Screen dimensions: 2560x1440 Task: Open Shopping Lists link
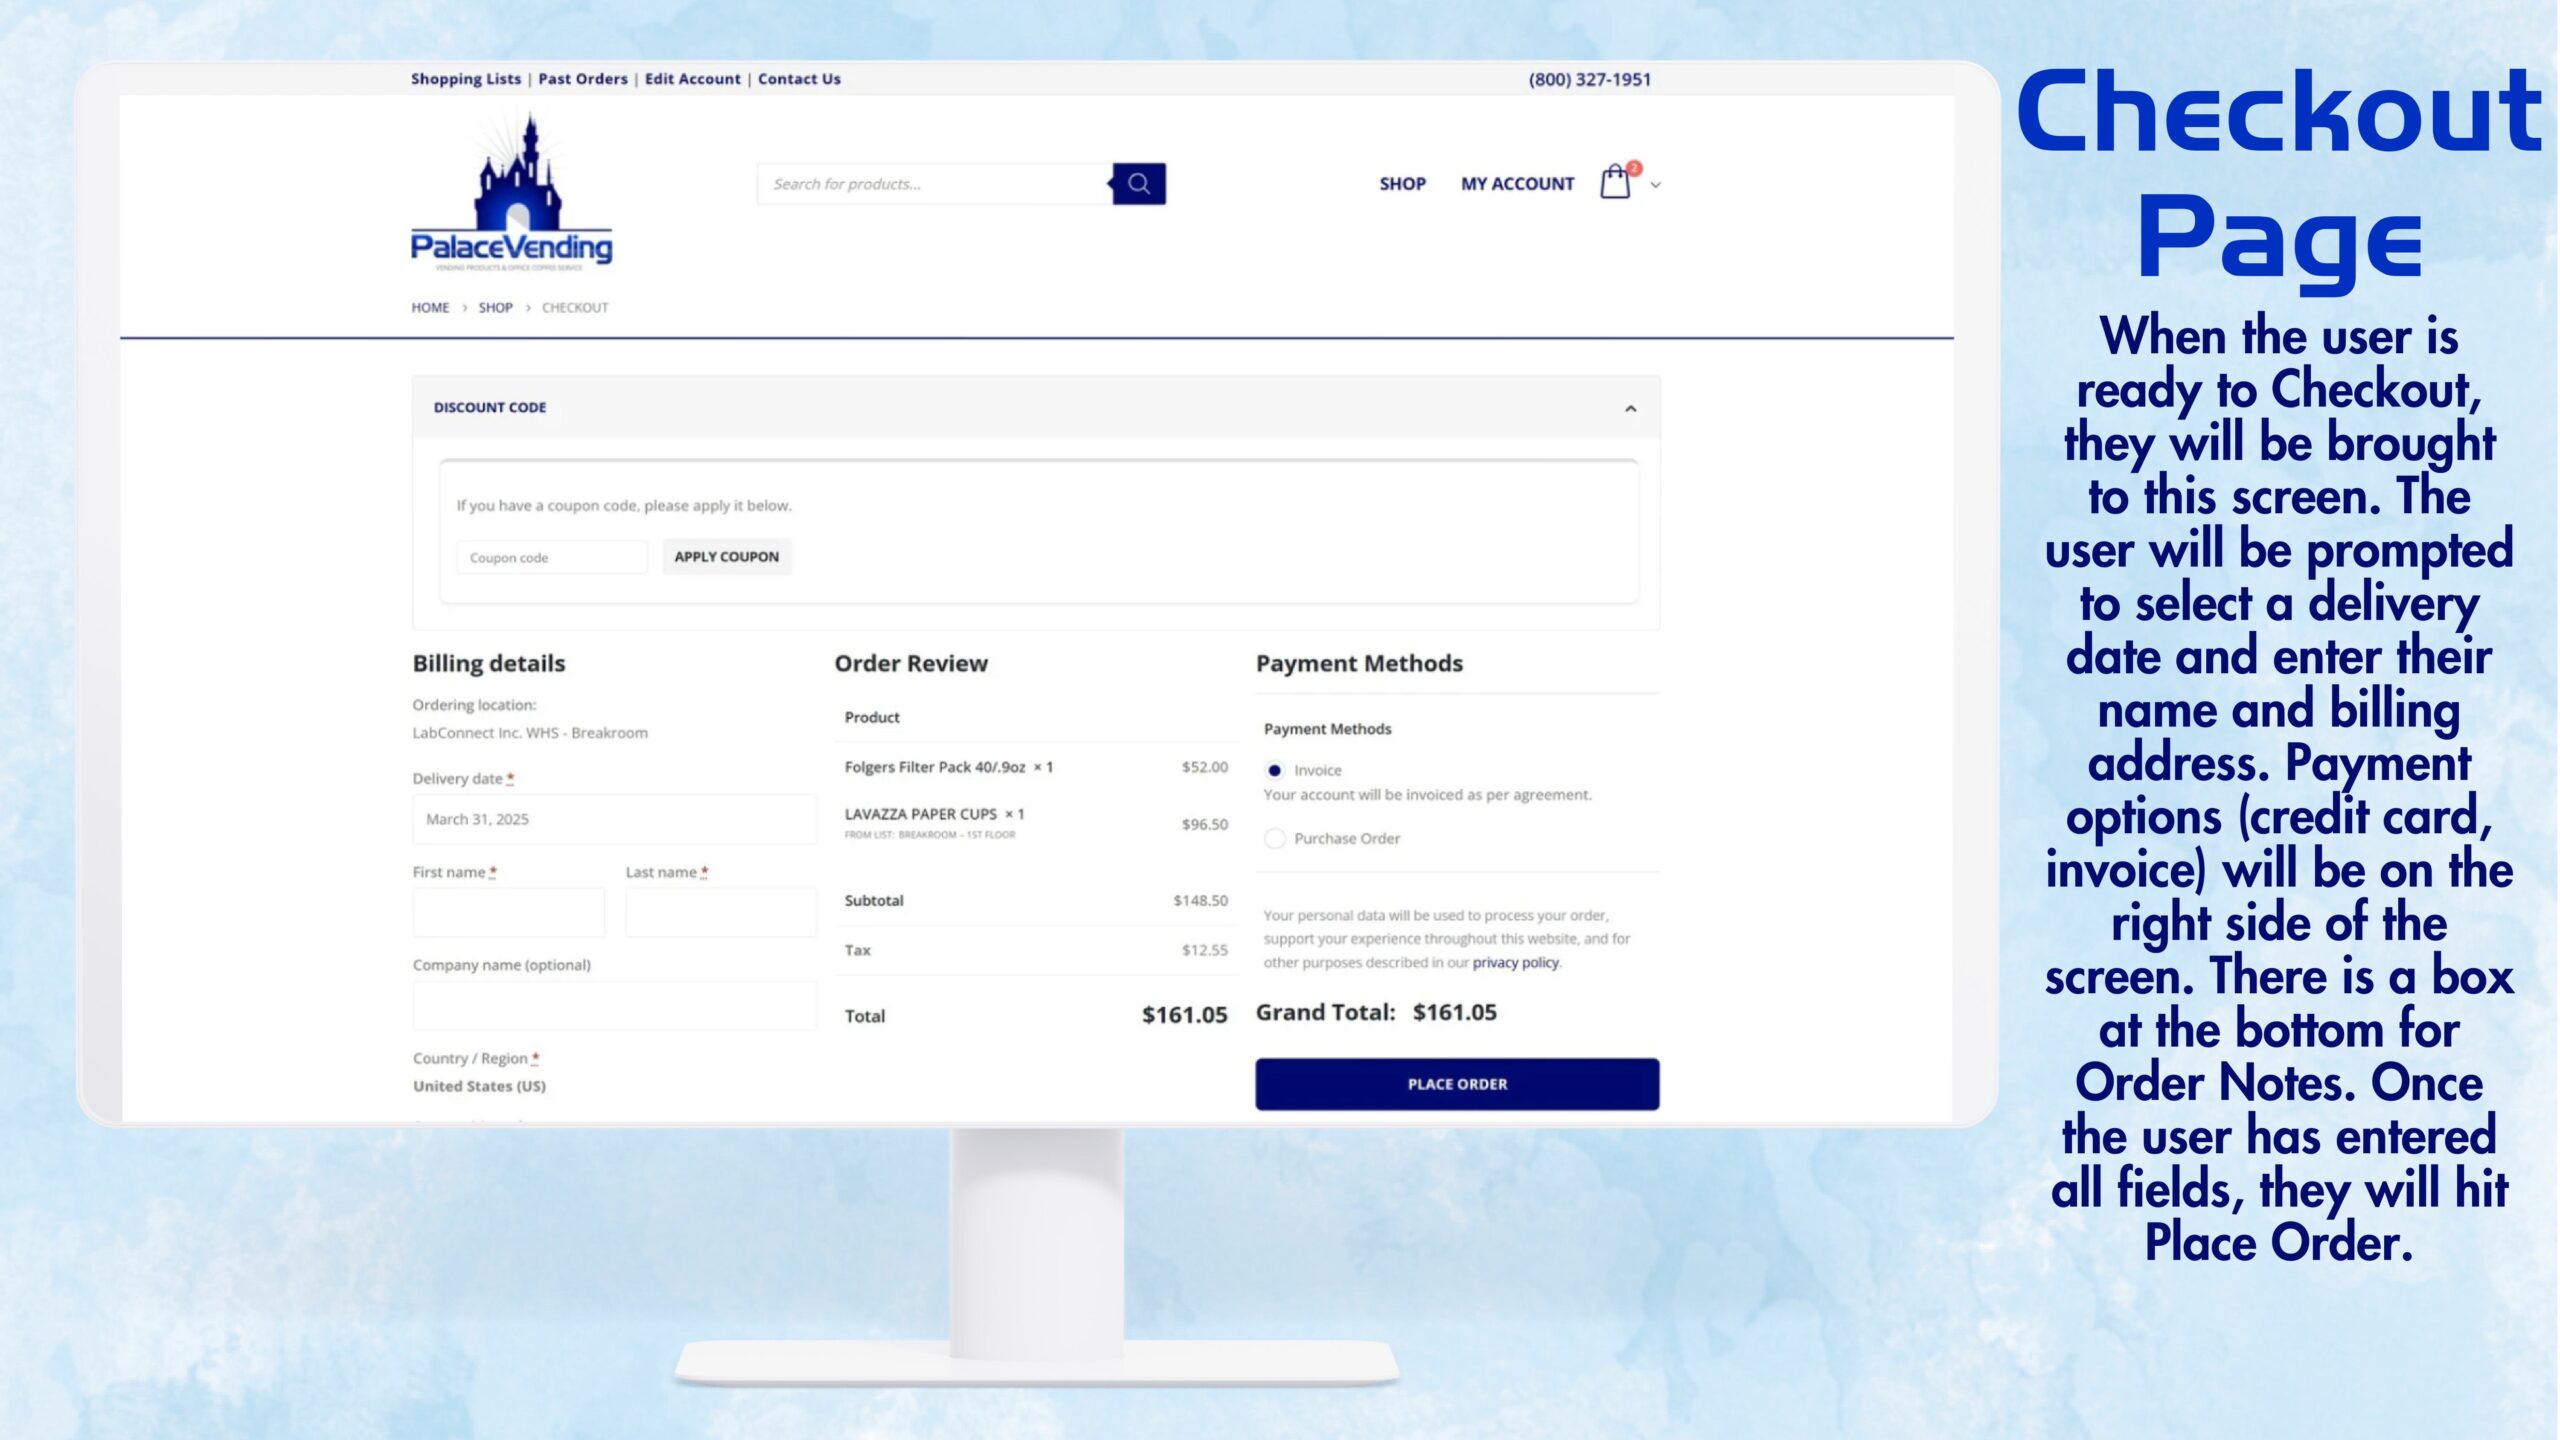466,79
